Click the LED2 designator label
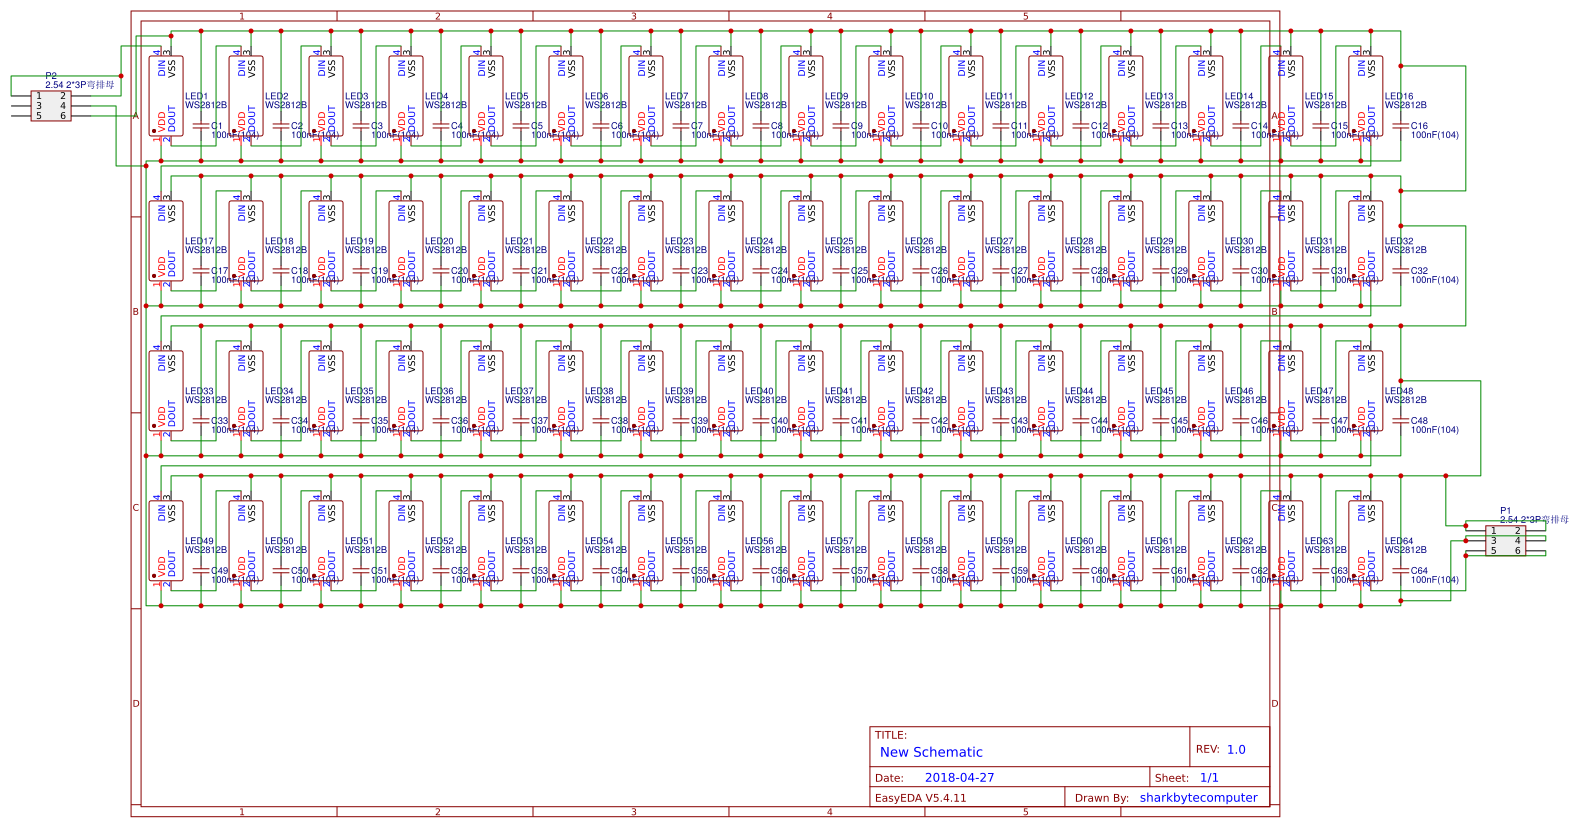The height and width of the screenshot is (827, 1579). 277,96
